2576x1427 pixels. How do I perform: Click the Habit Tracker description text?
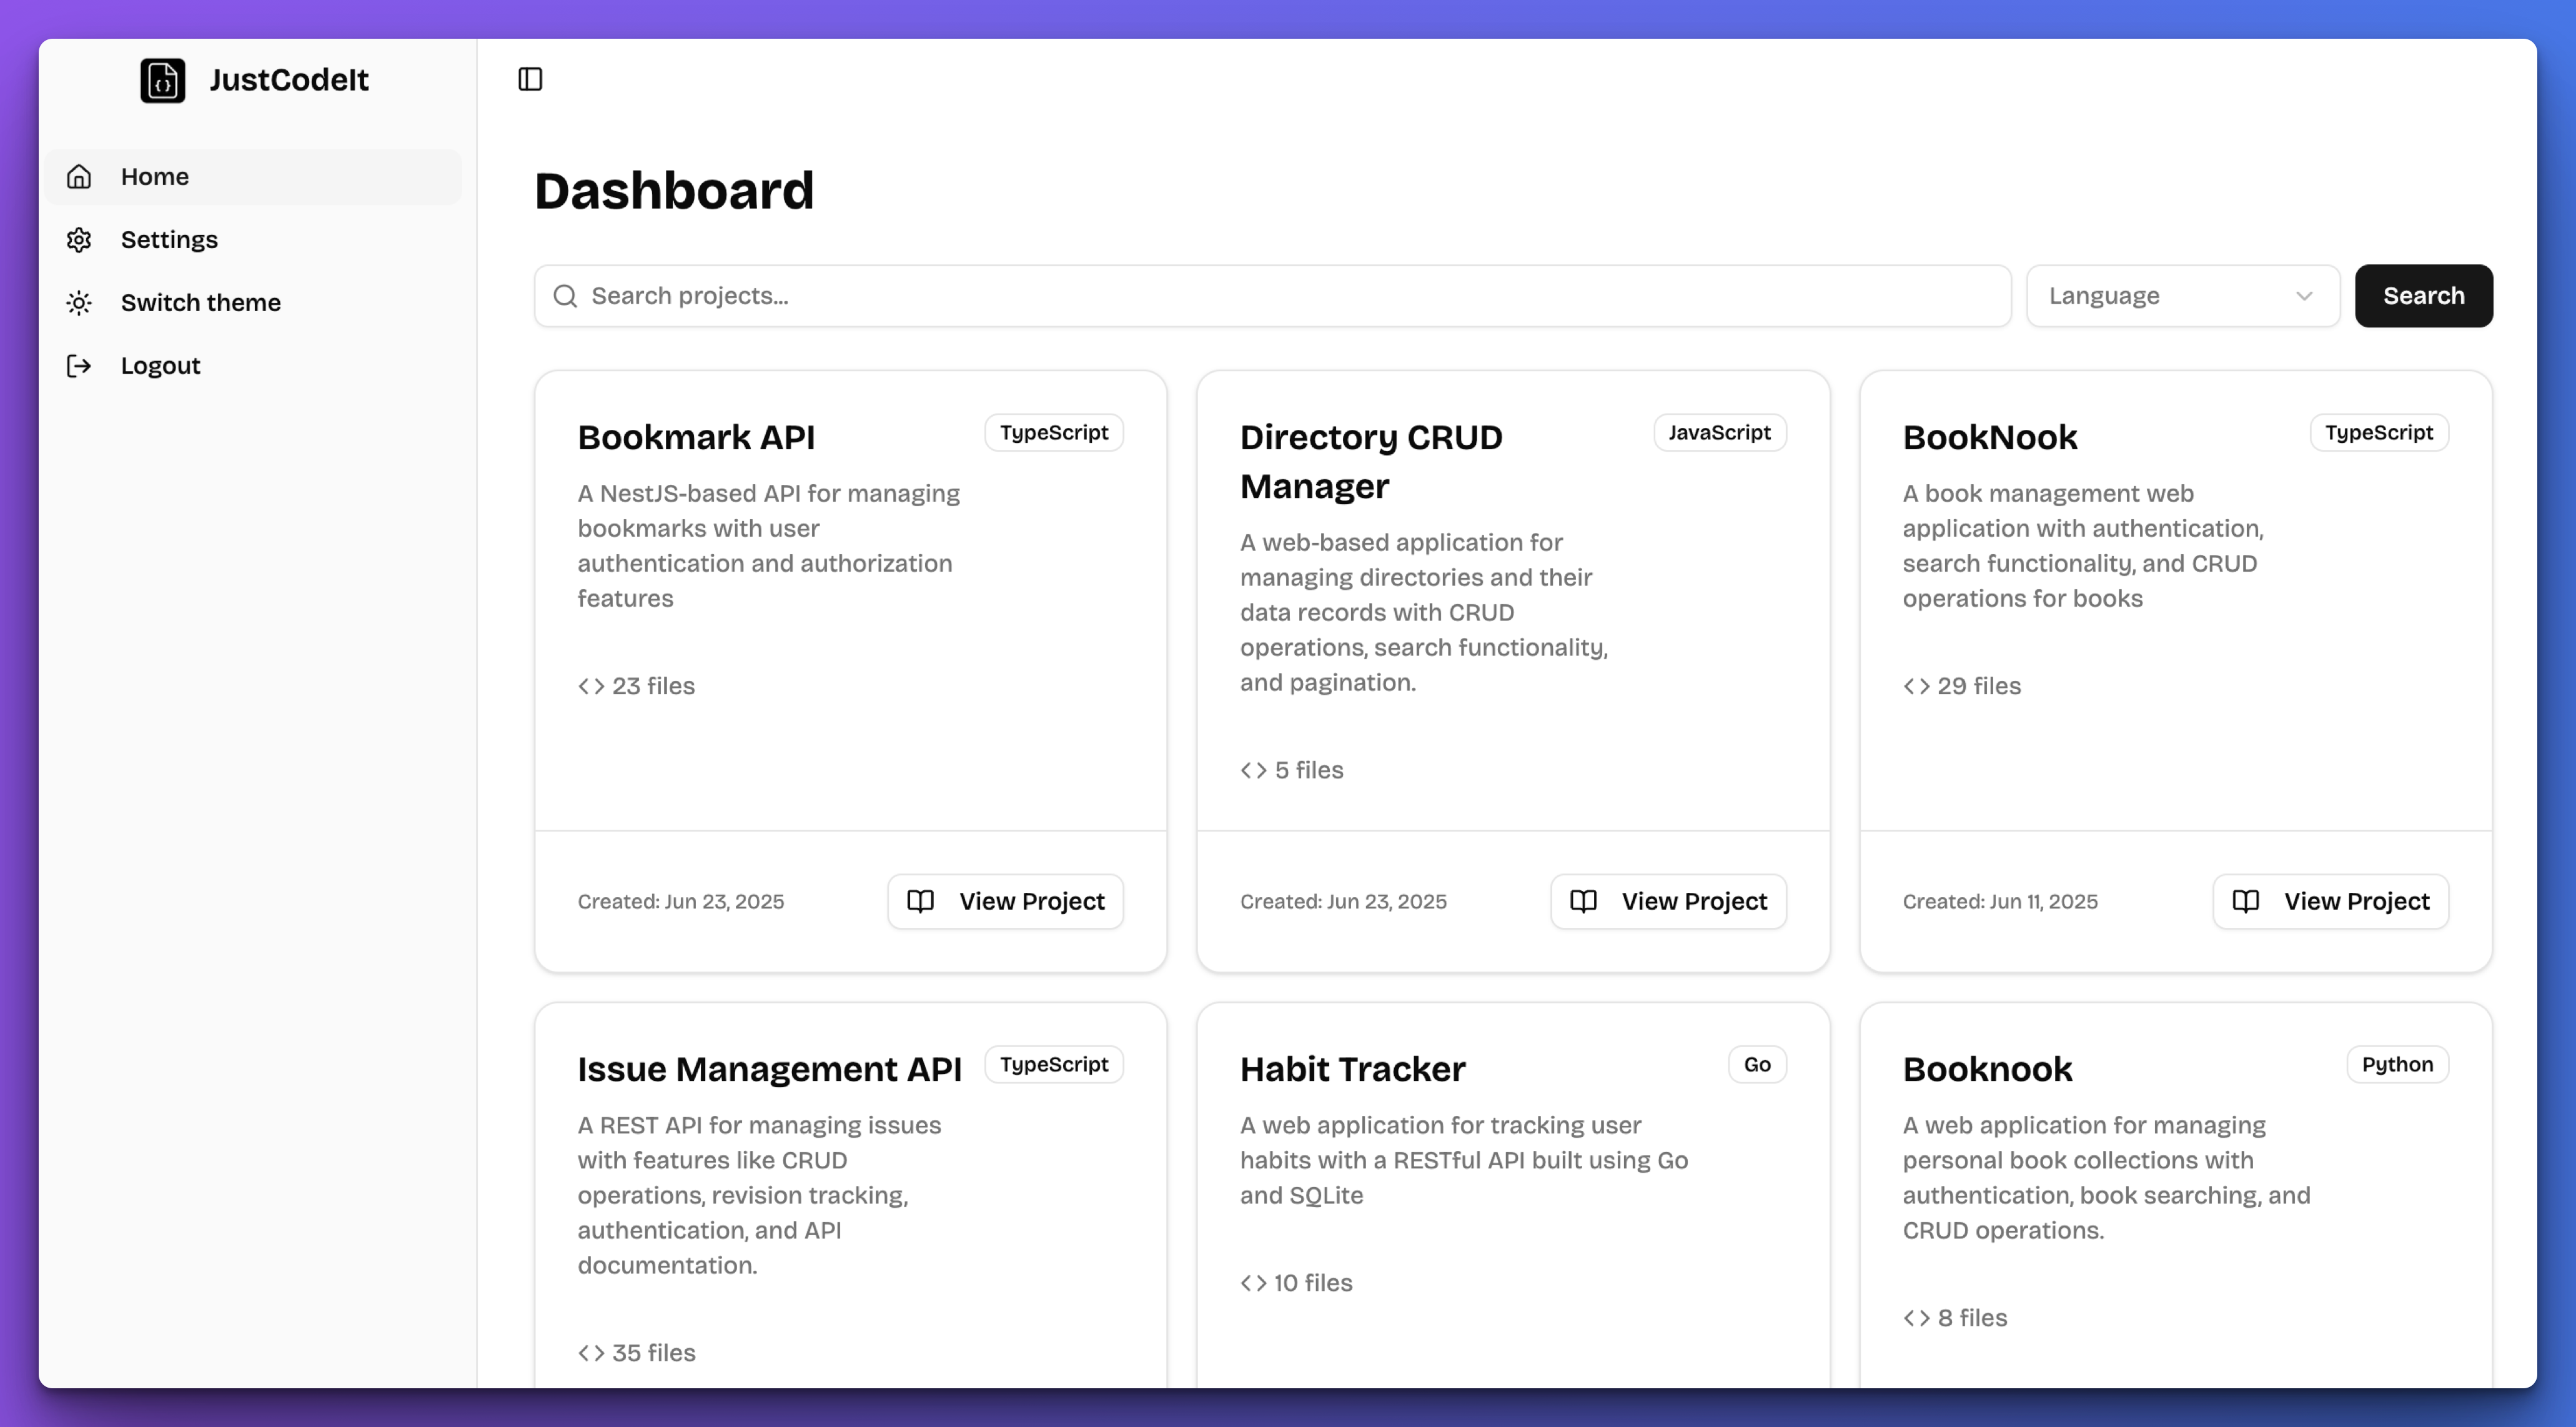pyautogui.click(x=1464, y=1161)
